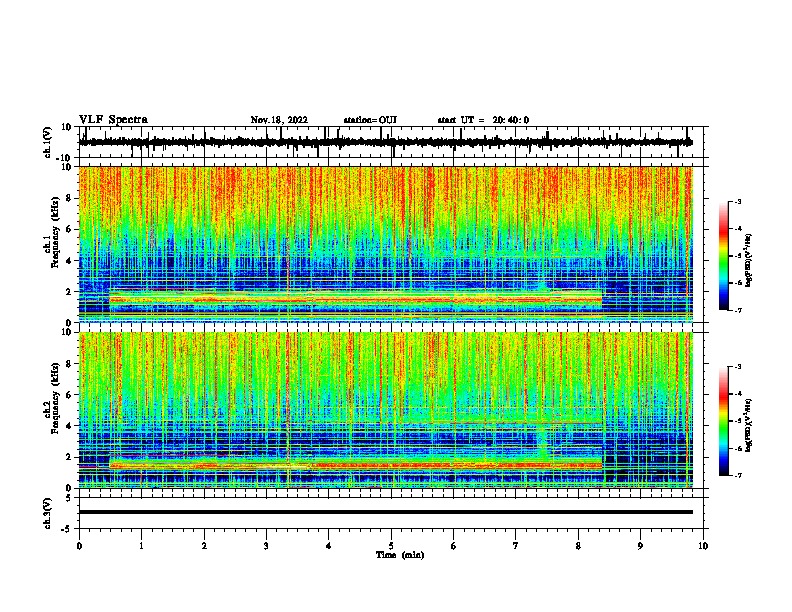
Task: Click the "-7" value below ch.2 color bar
Action: 737,475
